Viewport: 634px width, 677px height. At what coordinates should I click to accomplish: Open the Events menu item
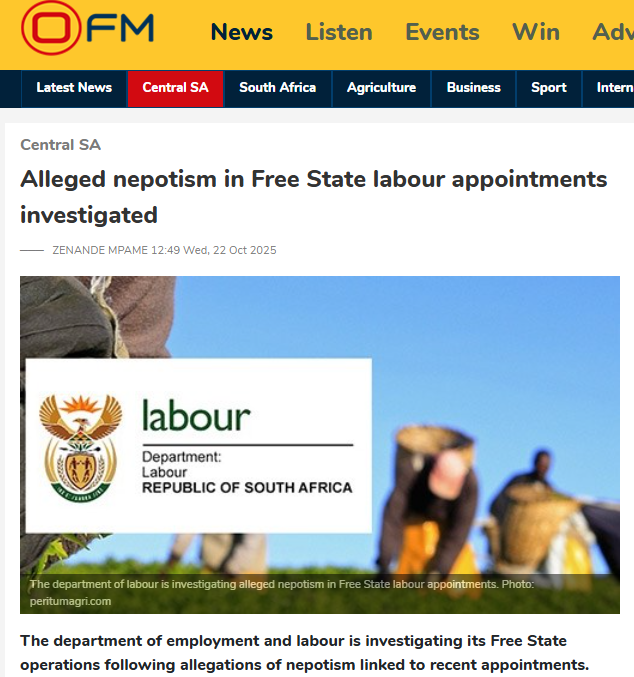tap(442, 32)
